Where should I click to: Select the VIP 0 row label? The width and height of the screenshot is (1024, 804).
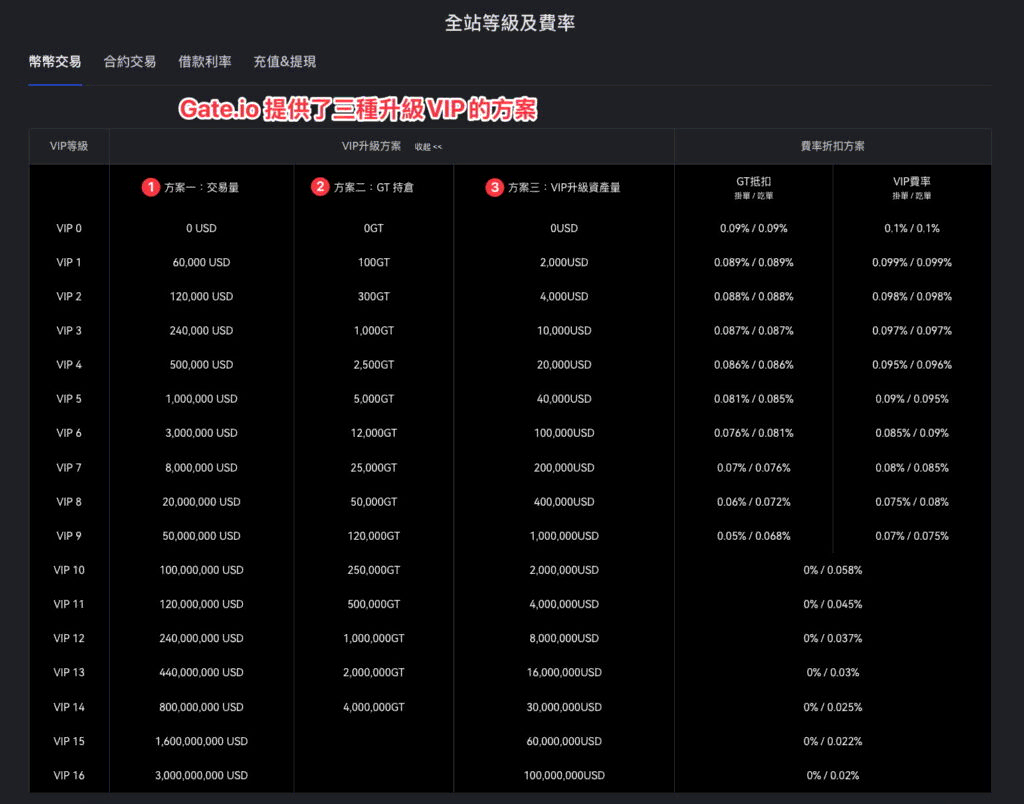[69, 228]
